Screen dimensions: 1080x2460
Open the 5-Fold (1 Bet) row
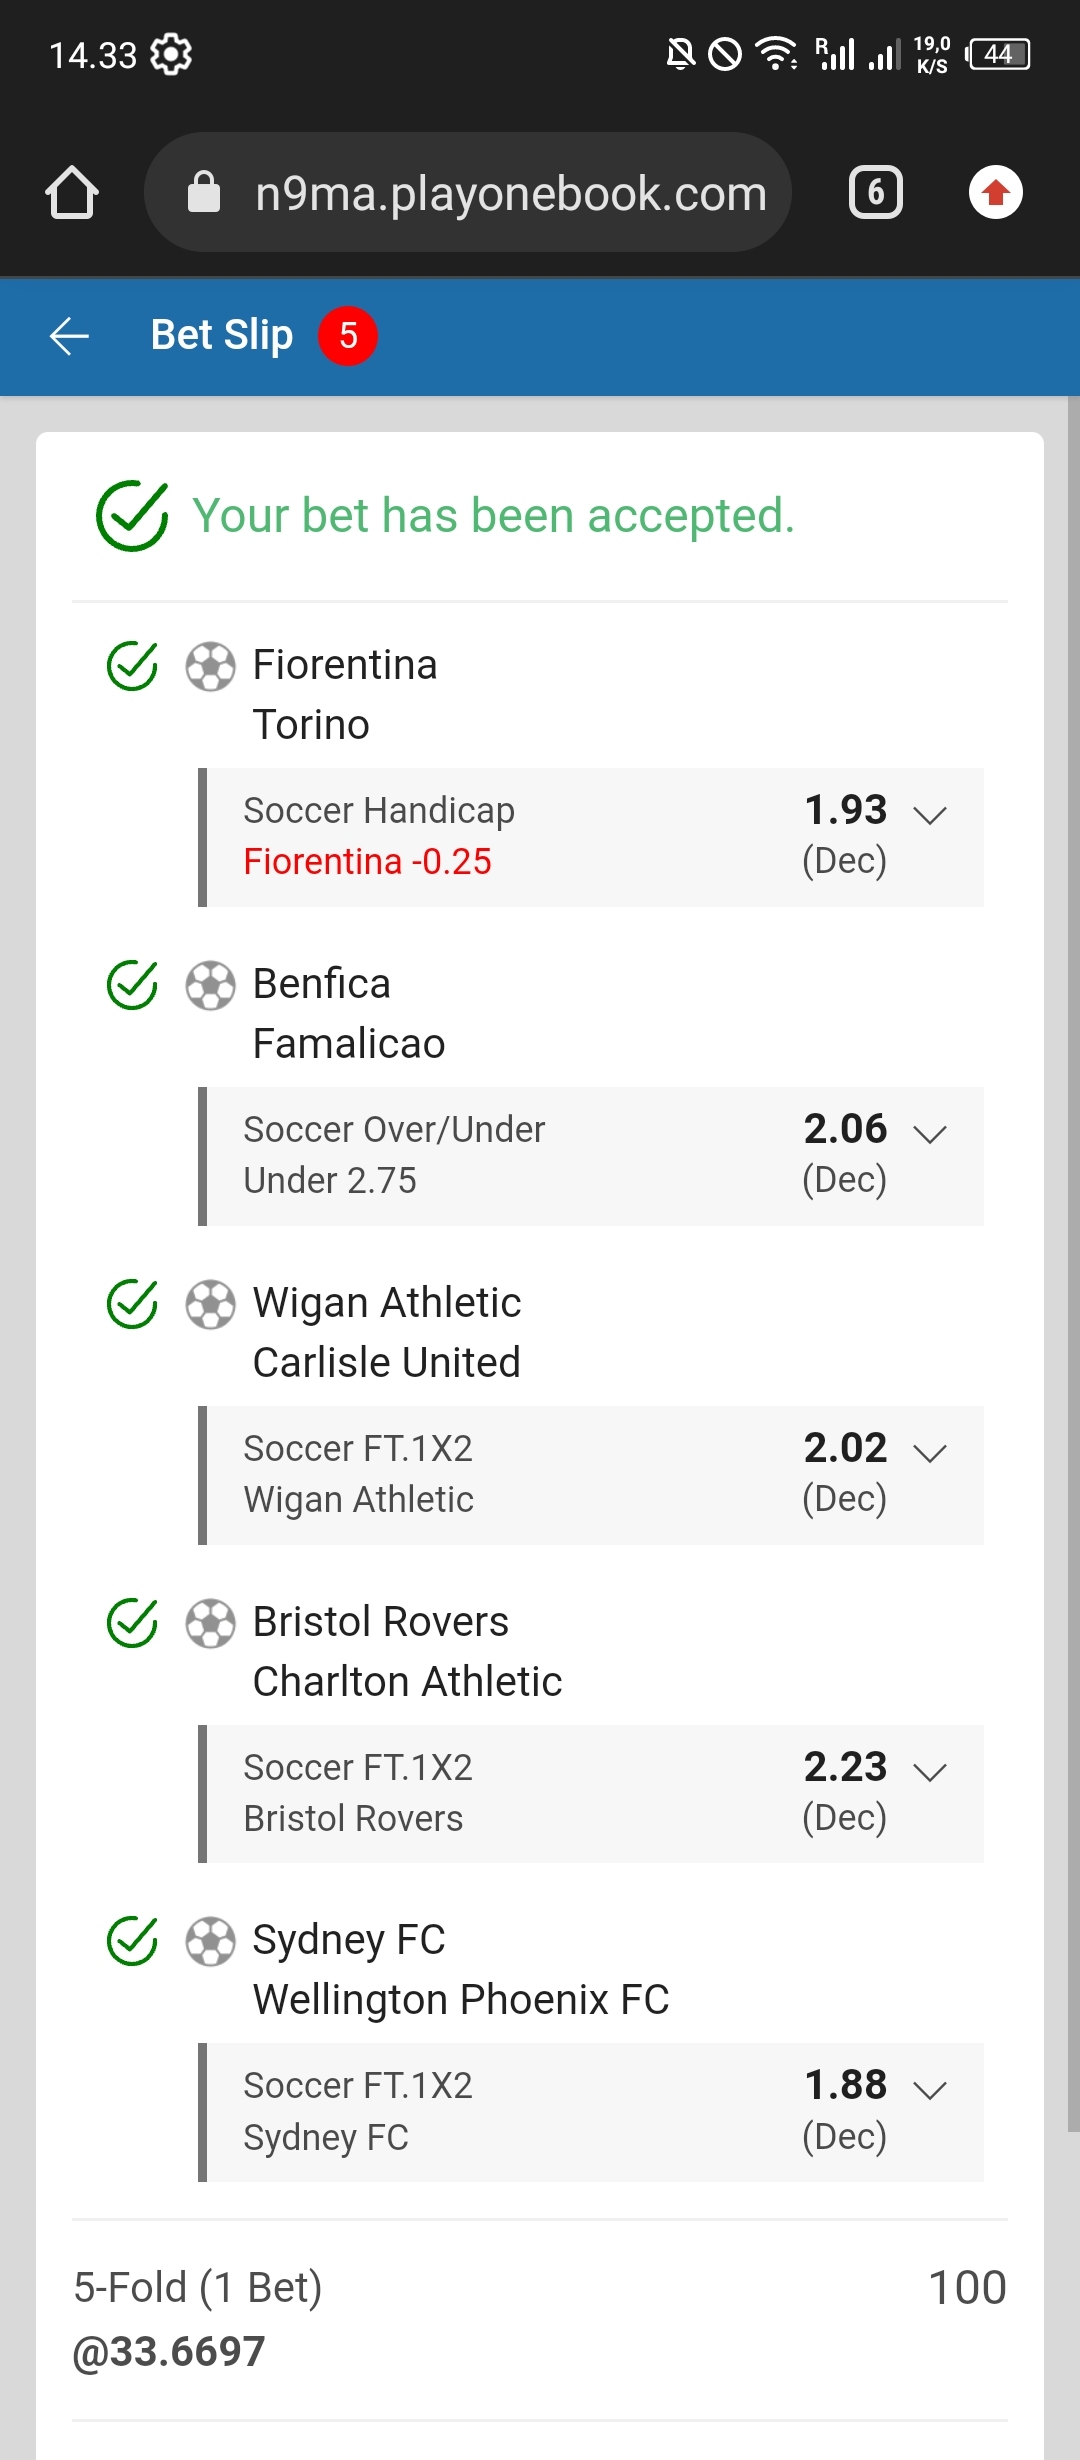pyautogui.click(x=198, y=2288)
